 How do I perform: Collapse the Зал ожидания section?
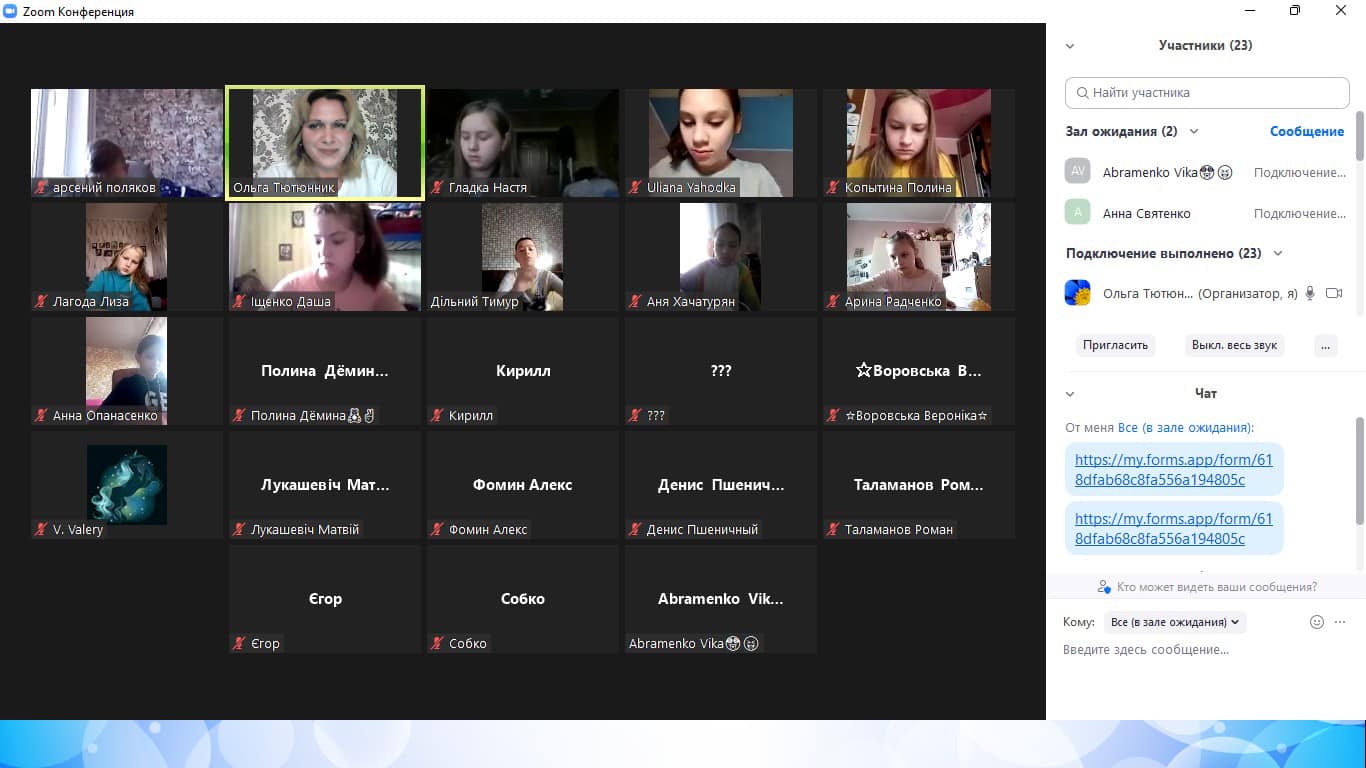pyautogui.click(x=1193, y=132)
